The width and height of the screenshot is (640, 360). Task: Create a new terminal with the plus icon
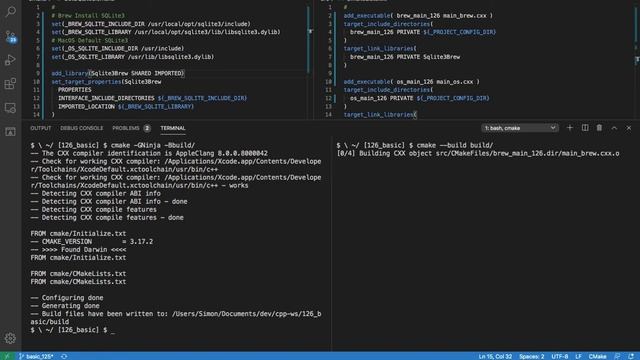pyautogui.click(x=570, y=128)
